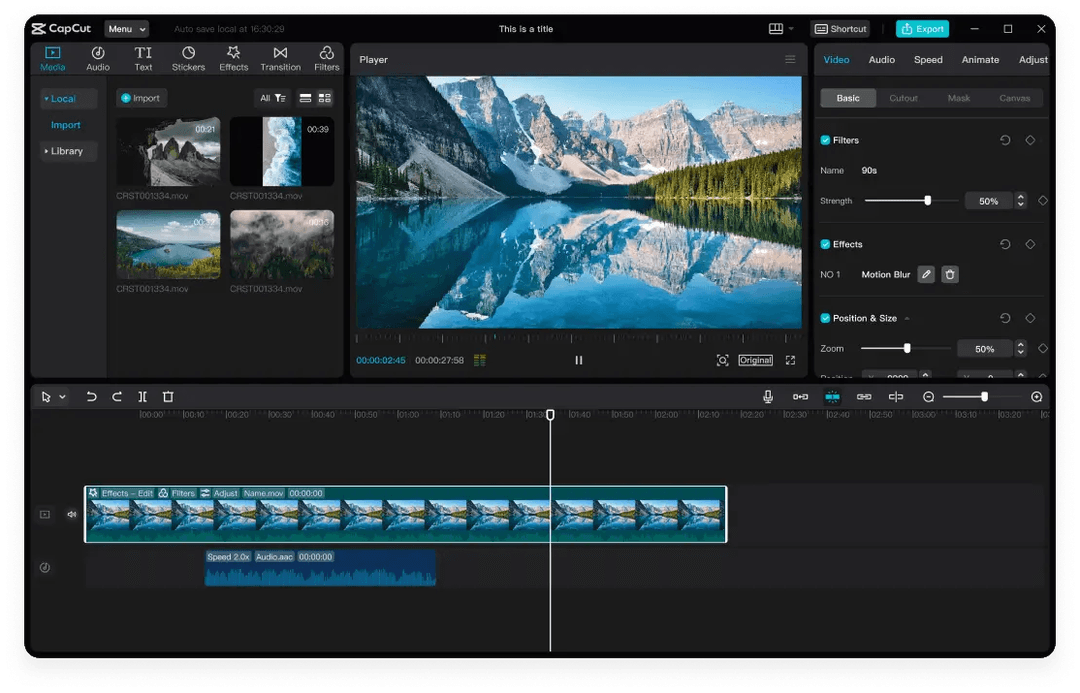The height and width of the screenshot is (693, 1080).
Task: Switch to the Cutout tab
Action: 903,98
